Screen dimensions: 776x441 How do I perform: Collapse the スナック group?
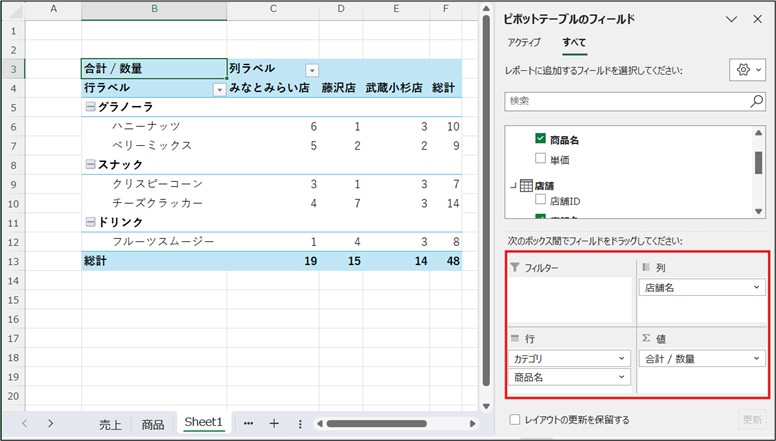point(91,164)
